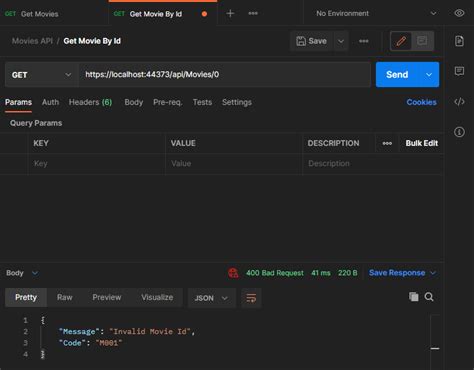
Task: Add a new request tab with plus icon
Action: click(x=230, y=13)
